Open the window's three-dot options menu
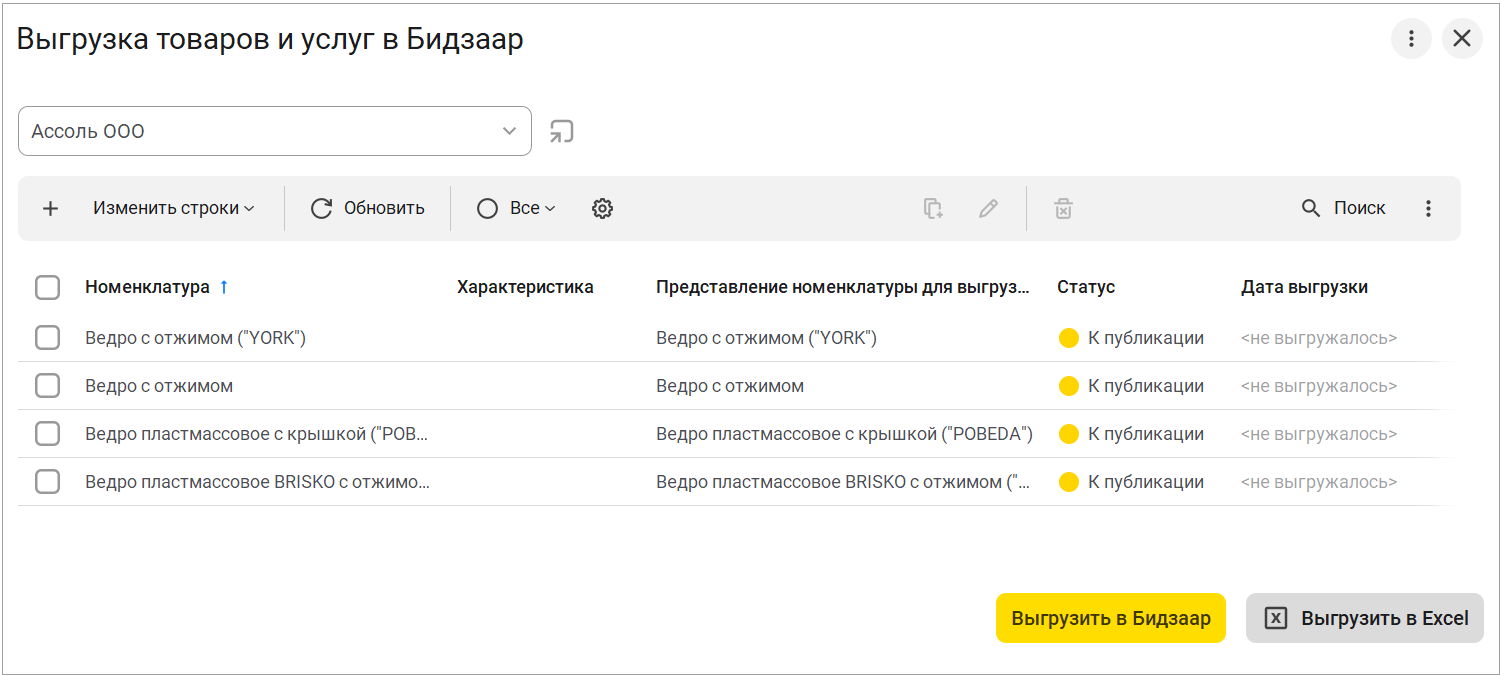The width and height of the screenshot is (1500, 675). (x=1411, y=39)
